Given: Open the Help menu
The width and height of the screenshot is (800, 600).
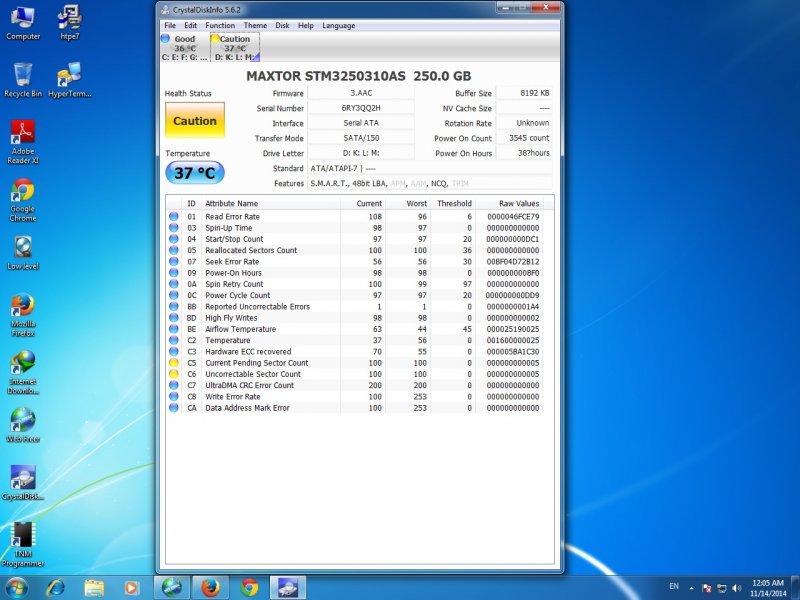Looking at the screenshot, I should coord(306,26).
